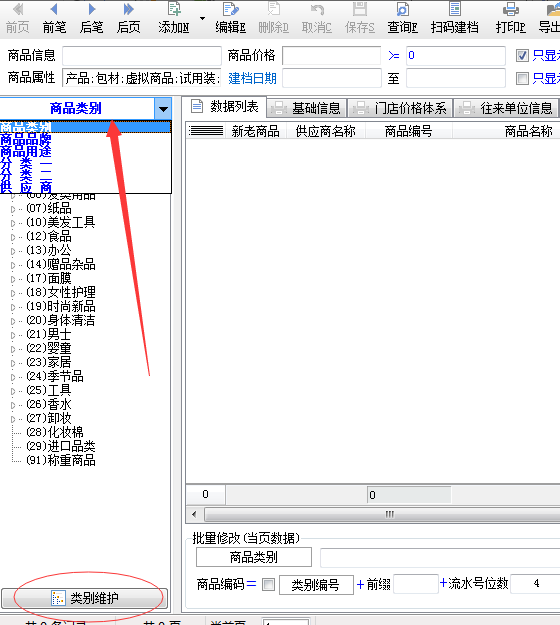Expand the (10)美发工具 category node
Viewport: 560px width, 625px height.
tap(13, 223)
